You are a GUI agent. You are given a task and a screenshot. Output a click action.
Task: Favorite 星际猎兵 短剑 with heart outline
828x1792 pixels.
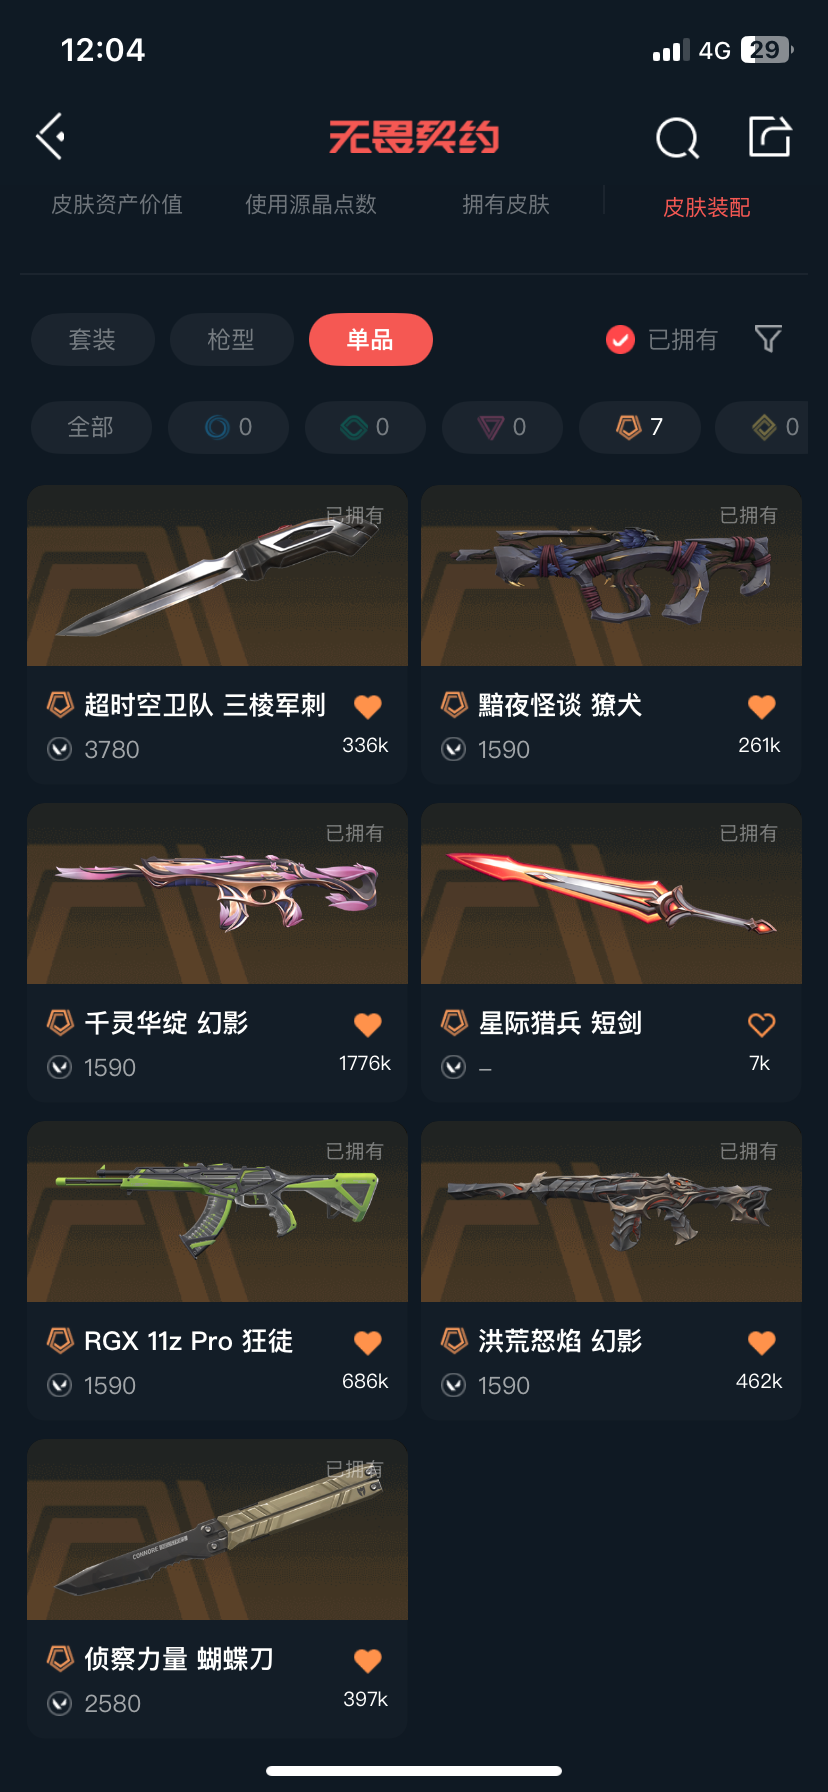(x=762, y=1025)
